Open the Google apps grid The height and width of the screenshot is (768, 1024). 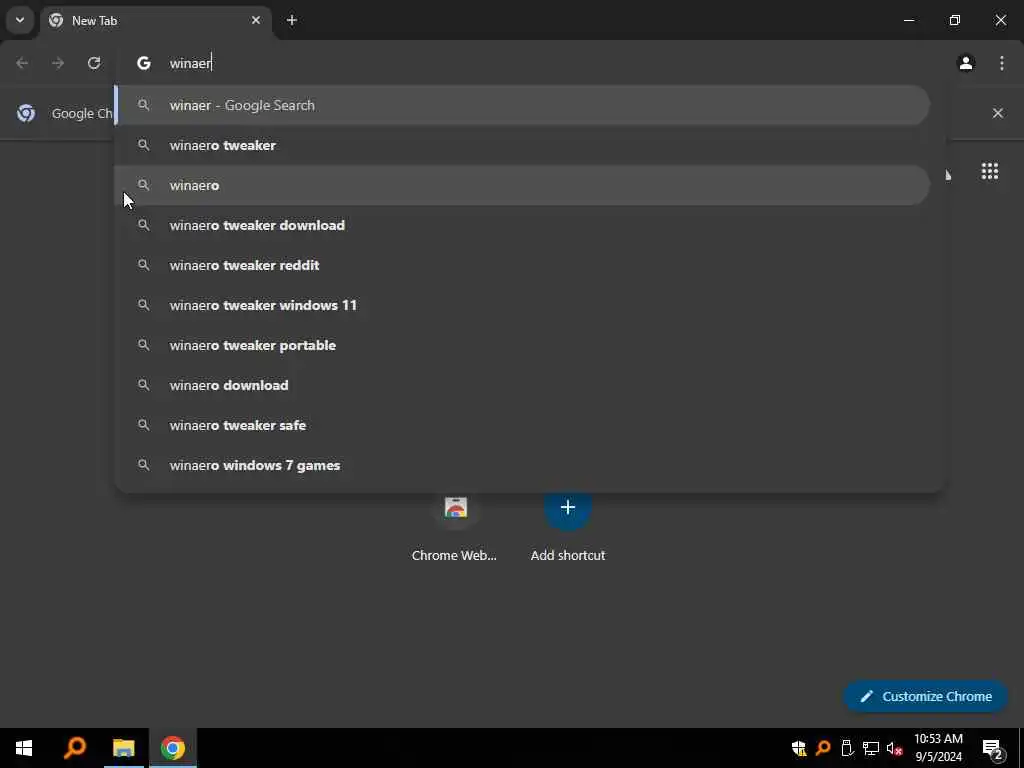click(989, 171)
